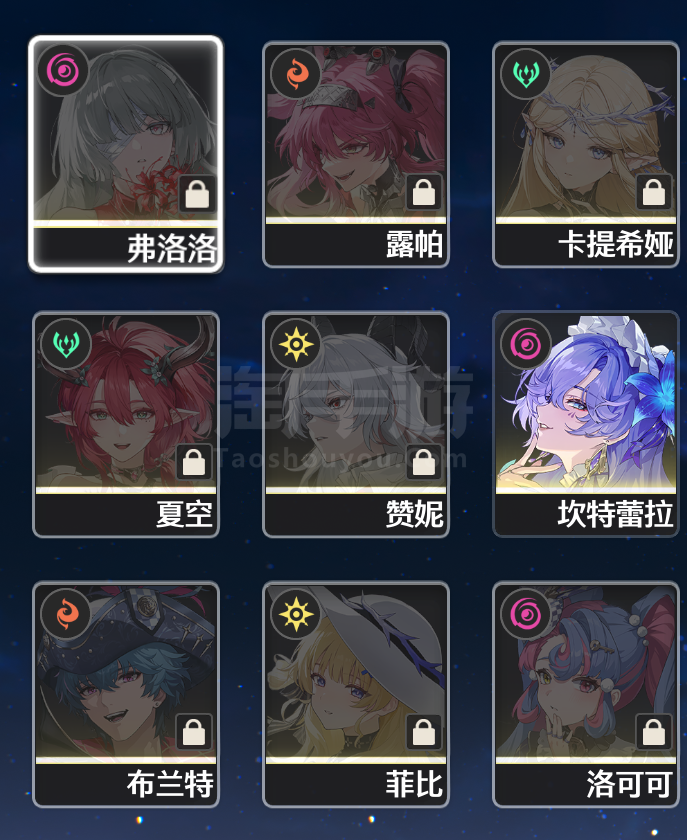Click the lock icon on 洛可可's card
This screenshot has width=687, height=840.
coord(654,732)
